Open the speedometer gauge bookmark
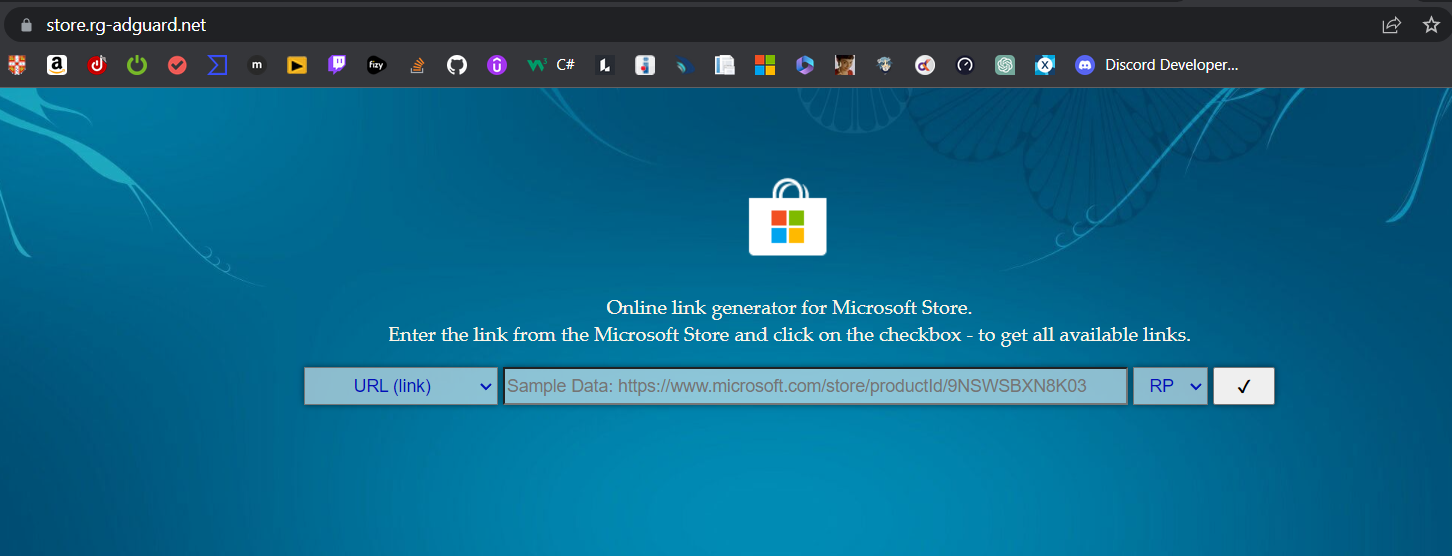The height and width of the screenshot is (556, 1452). [965, 65]
